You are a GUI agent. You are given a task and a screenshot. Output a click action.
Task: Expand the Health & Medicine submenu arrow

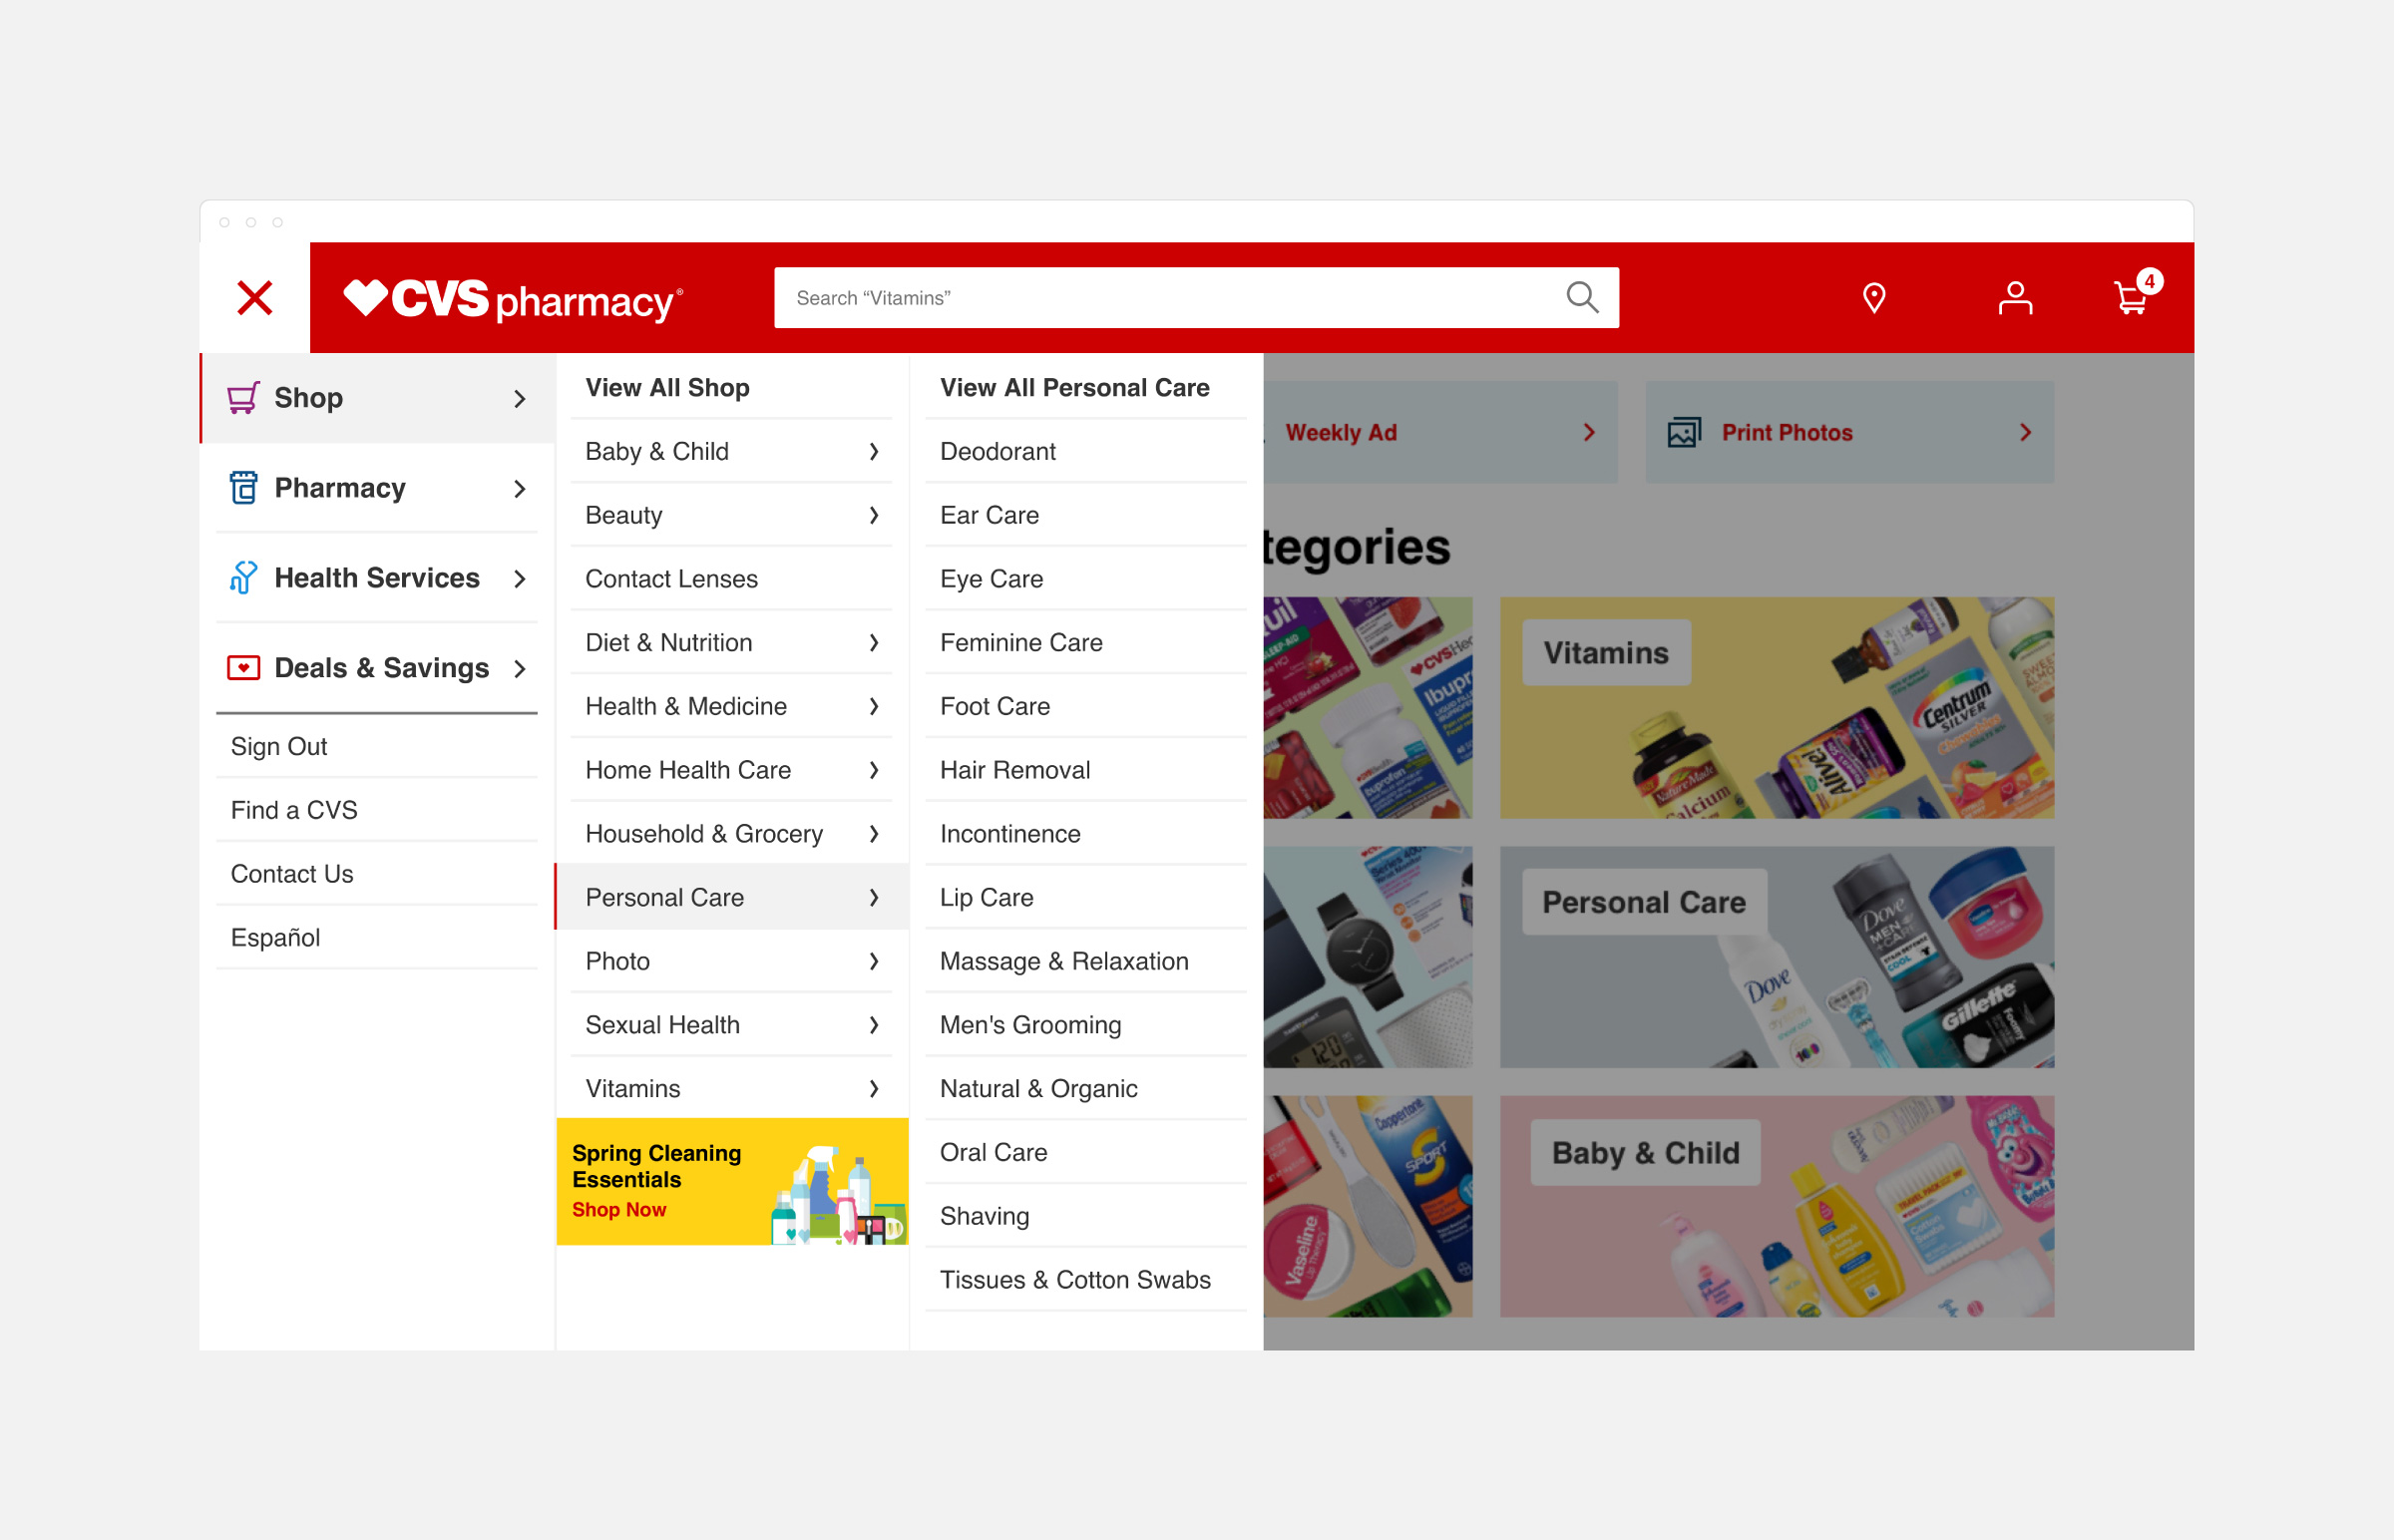873,707
